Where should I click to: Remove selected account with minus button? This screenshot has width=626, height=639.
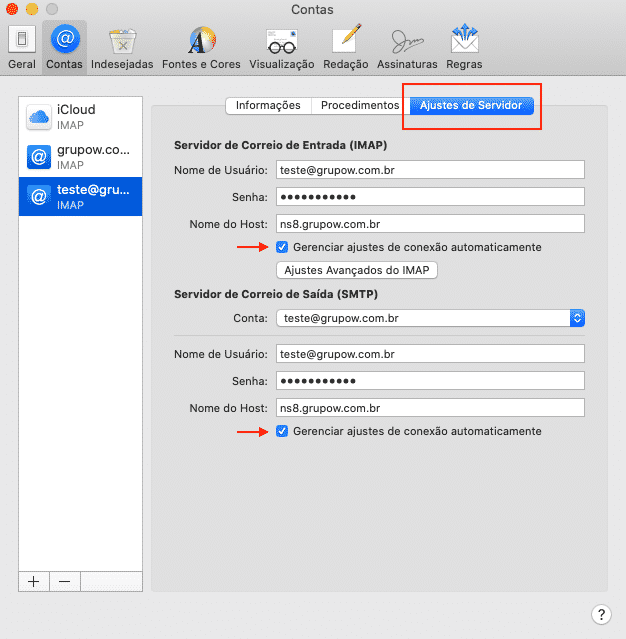[65, 581]
